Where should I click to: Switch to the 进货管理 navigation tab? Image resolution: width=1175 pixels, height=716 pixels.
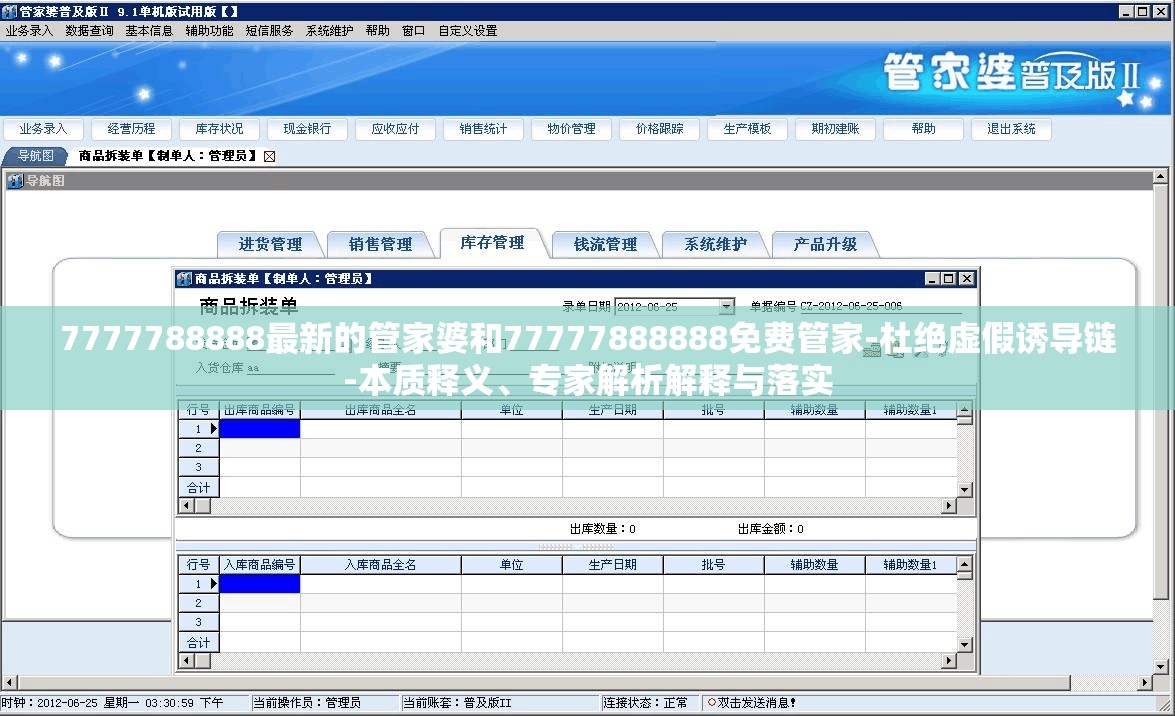[x=270, y=244]
